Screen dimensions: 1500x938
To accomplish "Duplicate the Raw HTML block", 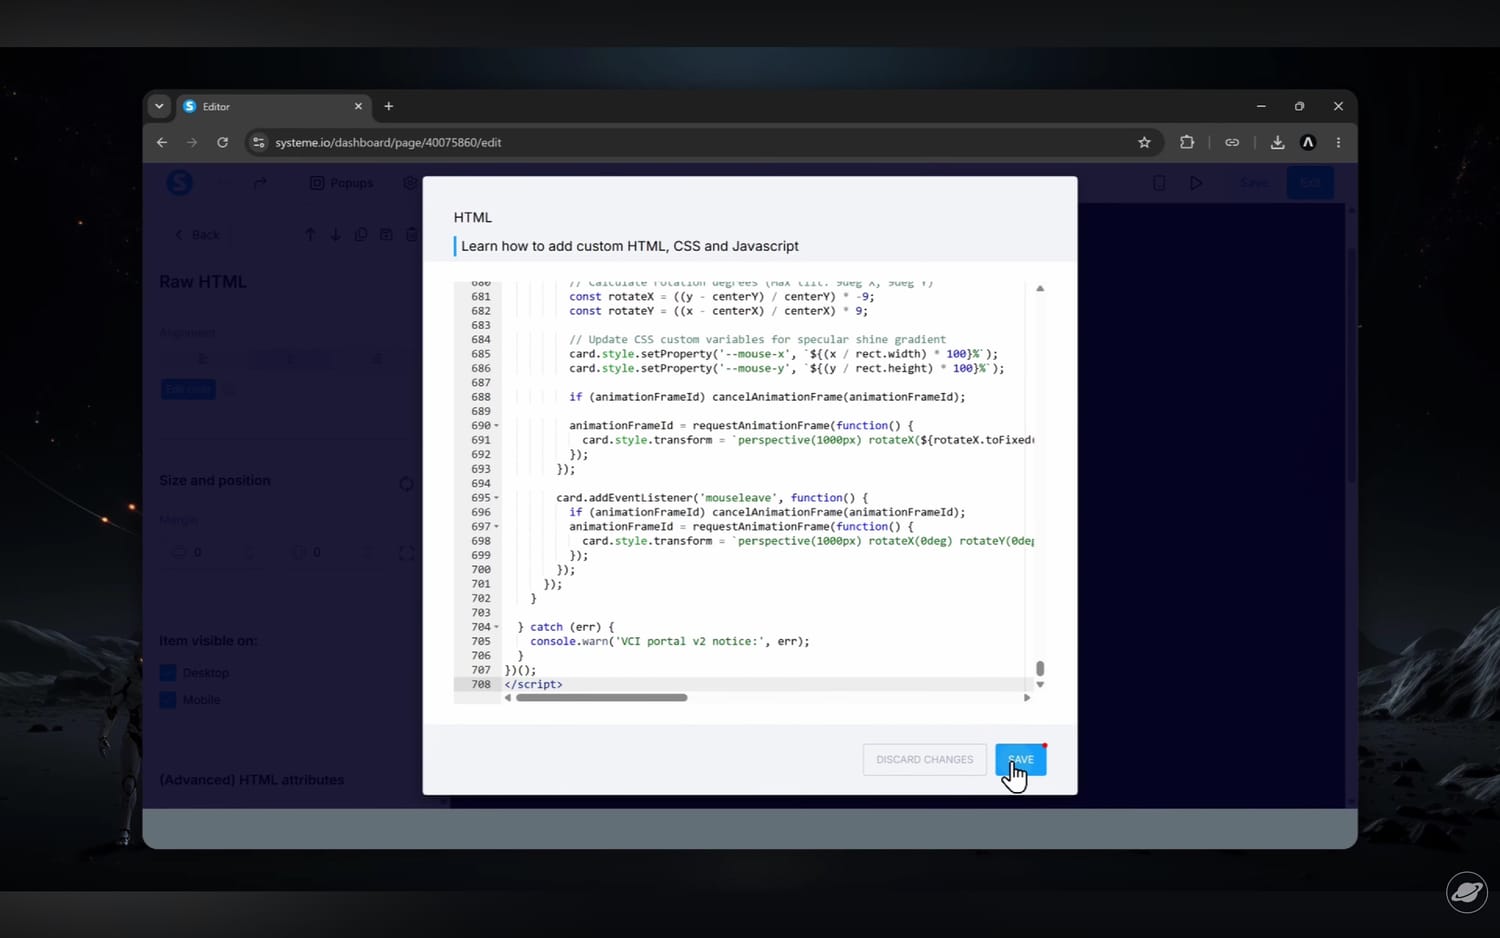I will point(360,234).
